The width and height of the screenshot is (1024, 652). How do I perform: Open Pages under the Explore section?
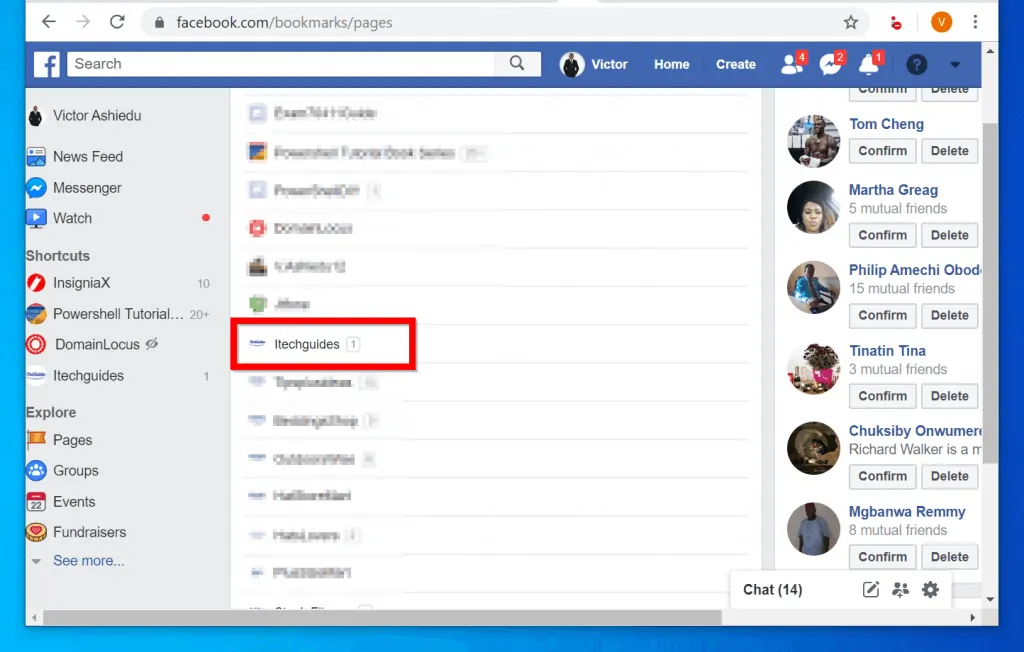coord(74,440)
